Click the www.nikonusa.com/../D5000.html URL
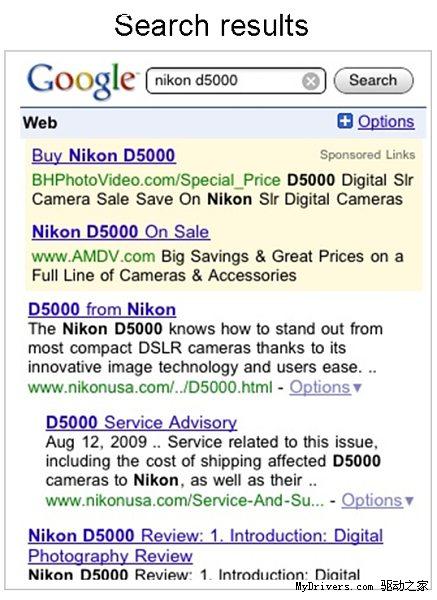Image resolution: width=437 pixels, height=600 pixels. 150,387
